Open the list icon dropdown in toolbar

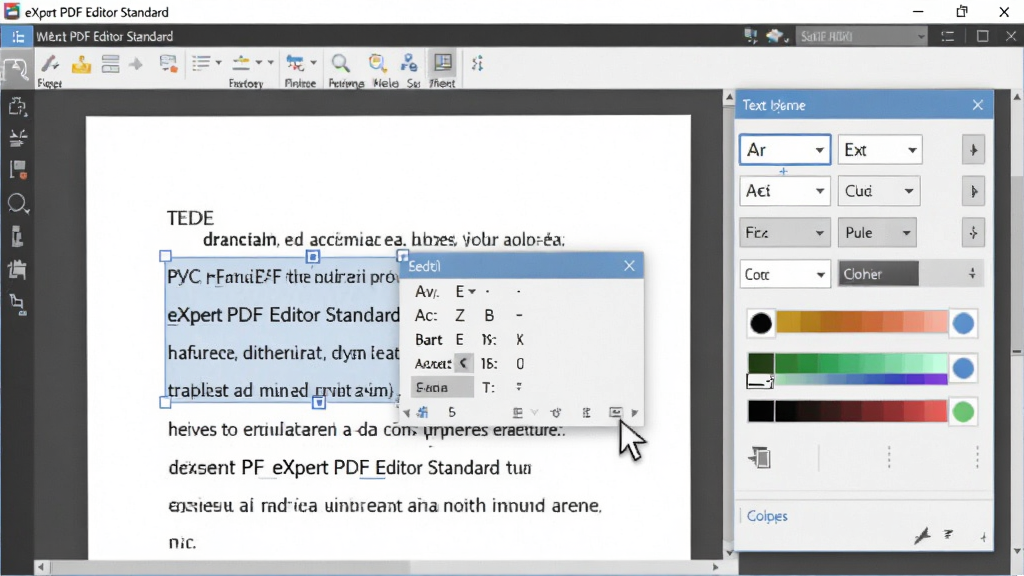(218, 63)
